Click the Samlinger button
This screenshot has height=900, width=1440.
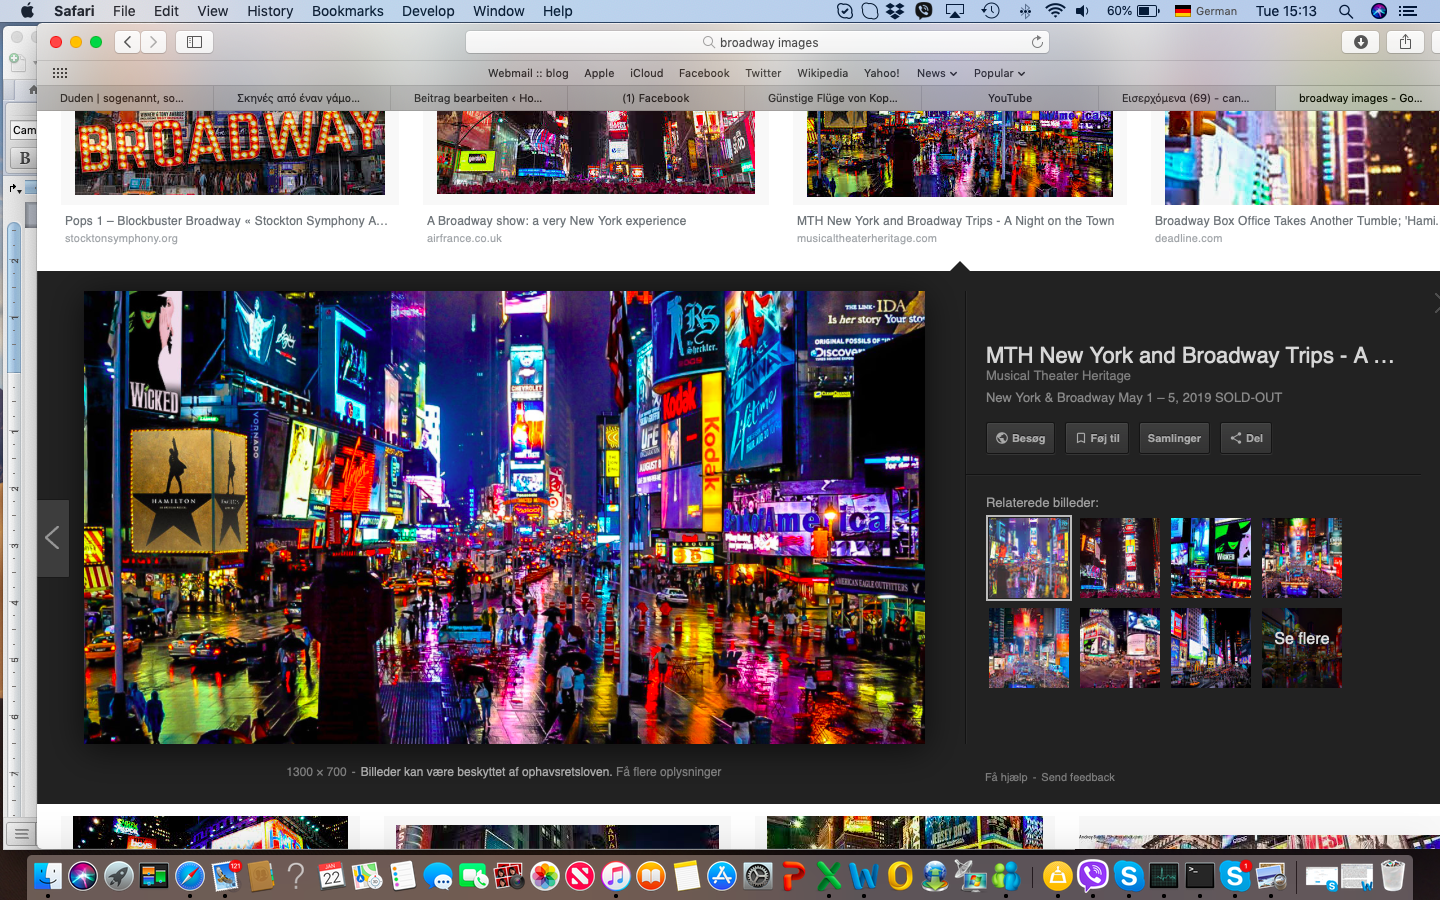[1174, 438]
